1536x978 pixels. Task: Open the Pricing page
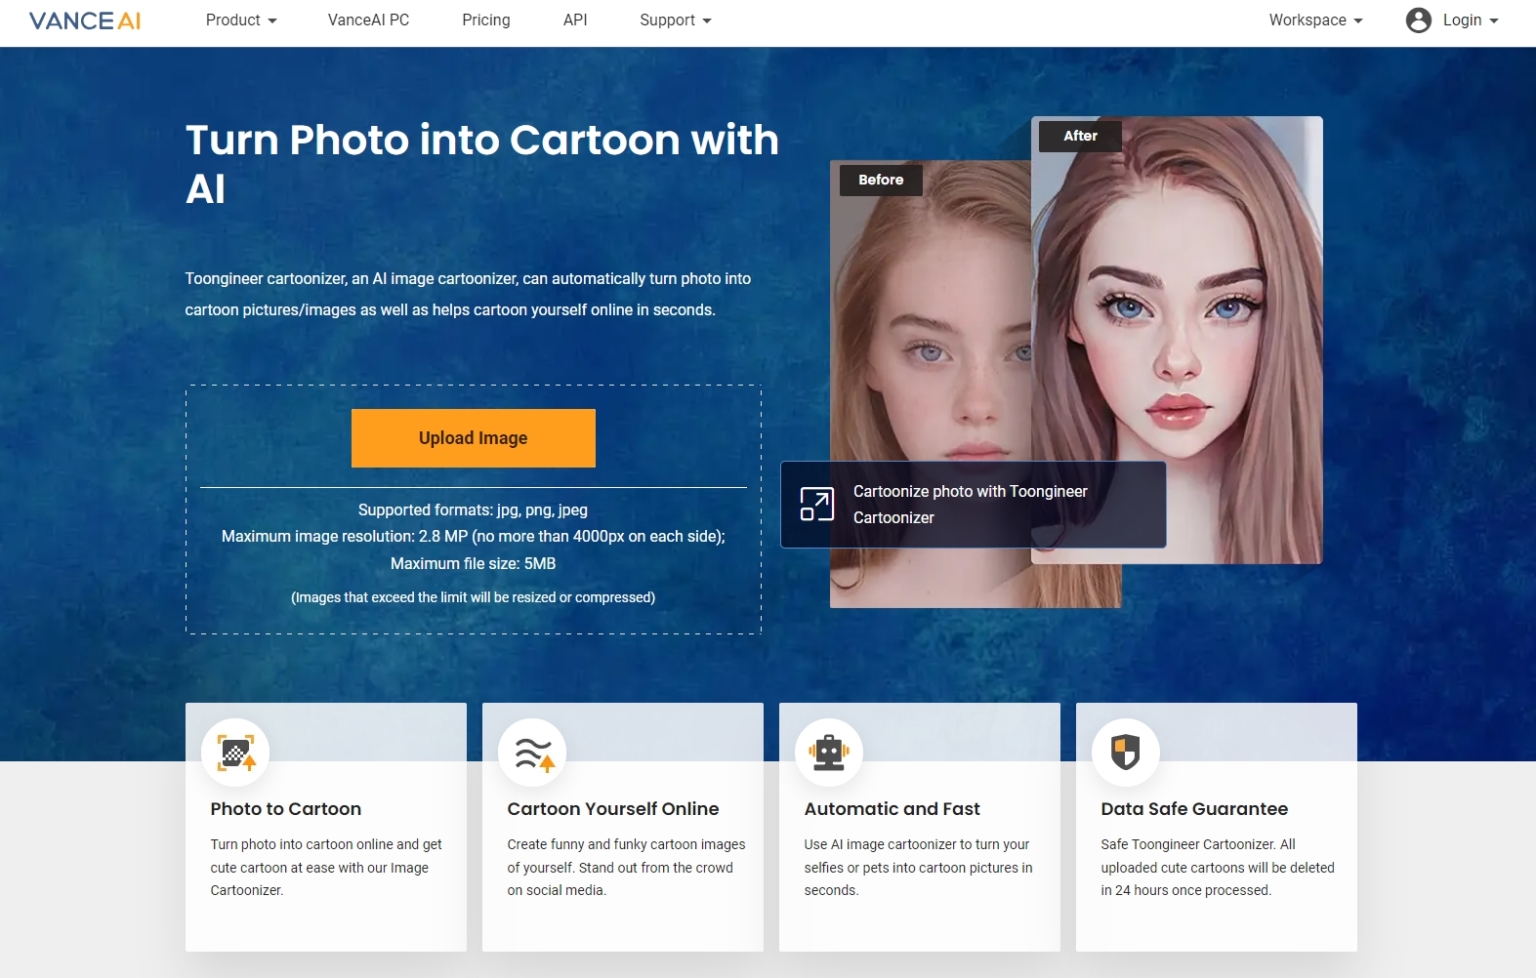[x=486, y=19]
